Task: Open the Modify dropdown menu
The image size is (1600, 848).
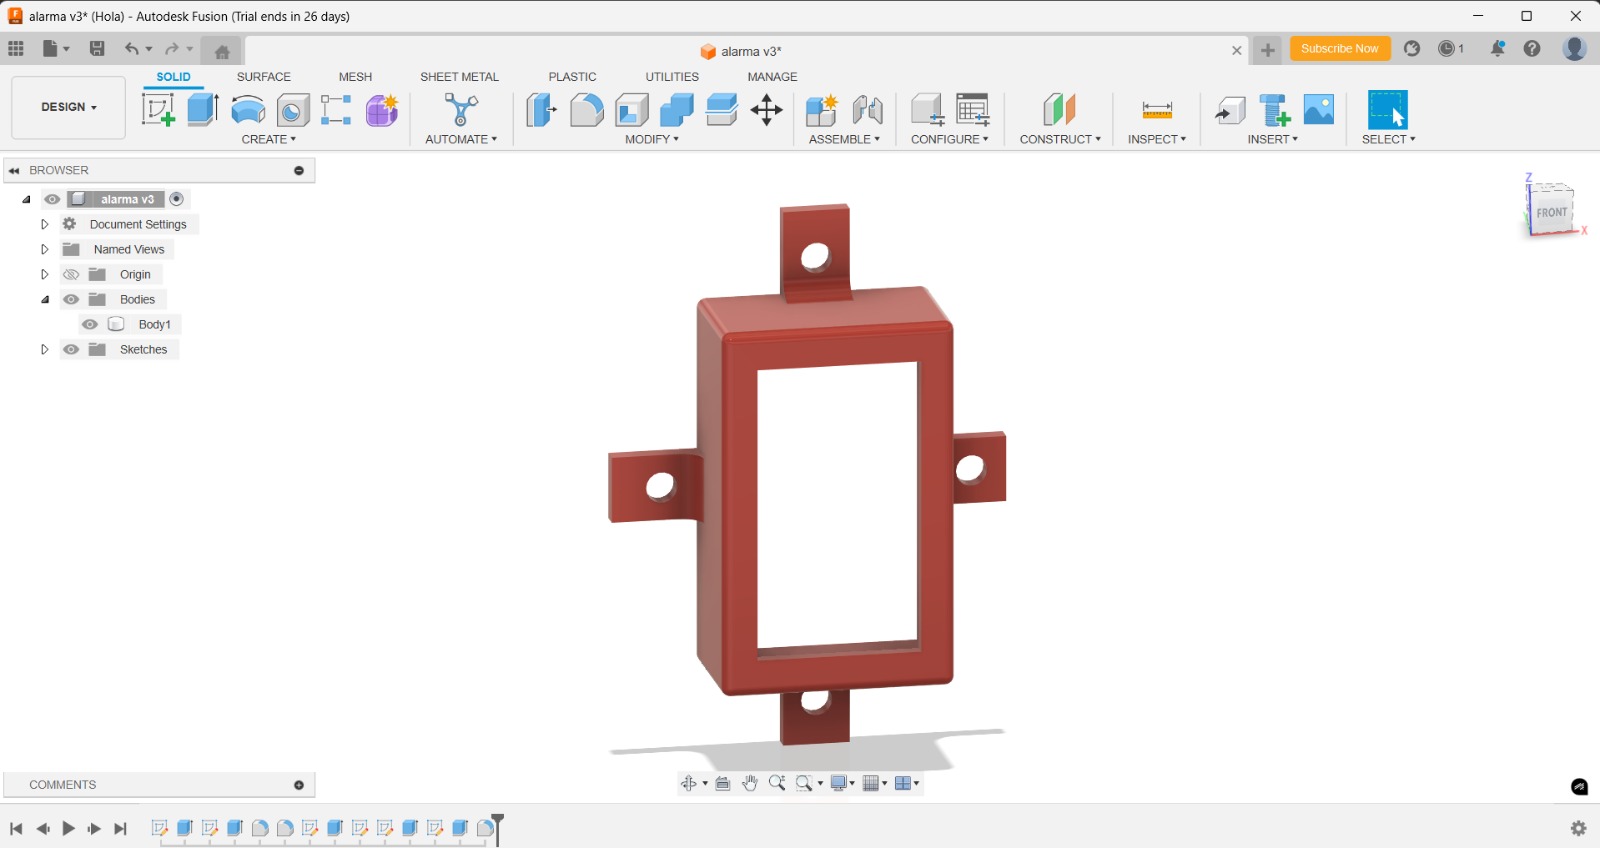Action: point(652,139)
